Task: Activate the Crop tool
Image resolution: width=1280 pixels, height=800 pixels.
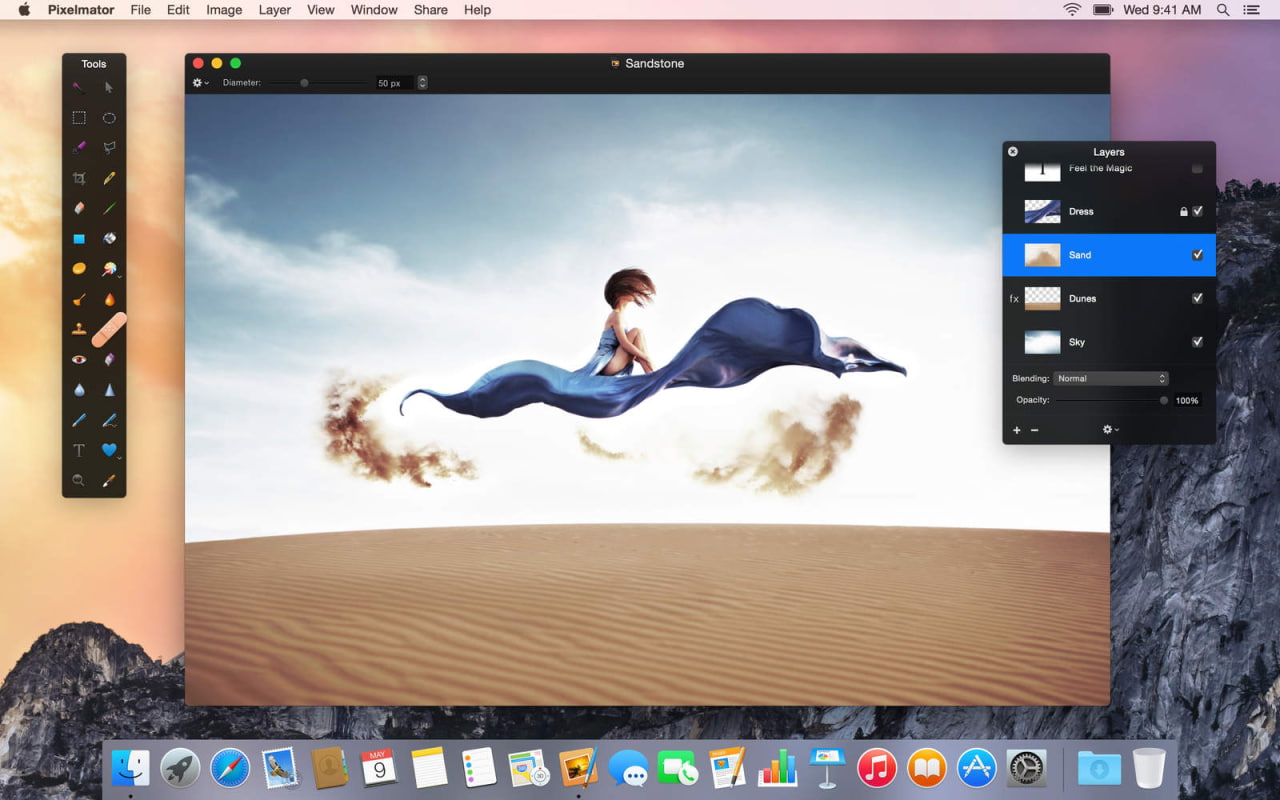Action: (x=78, y=177)
